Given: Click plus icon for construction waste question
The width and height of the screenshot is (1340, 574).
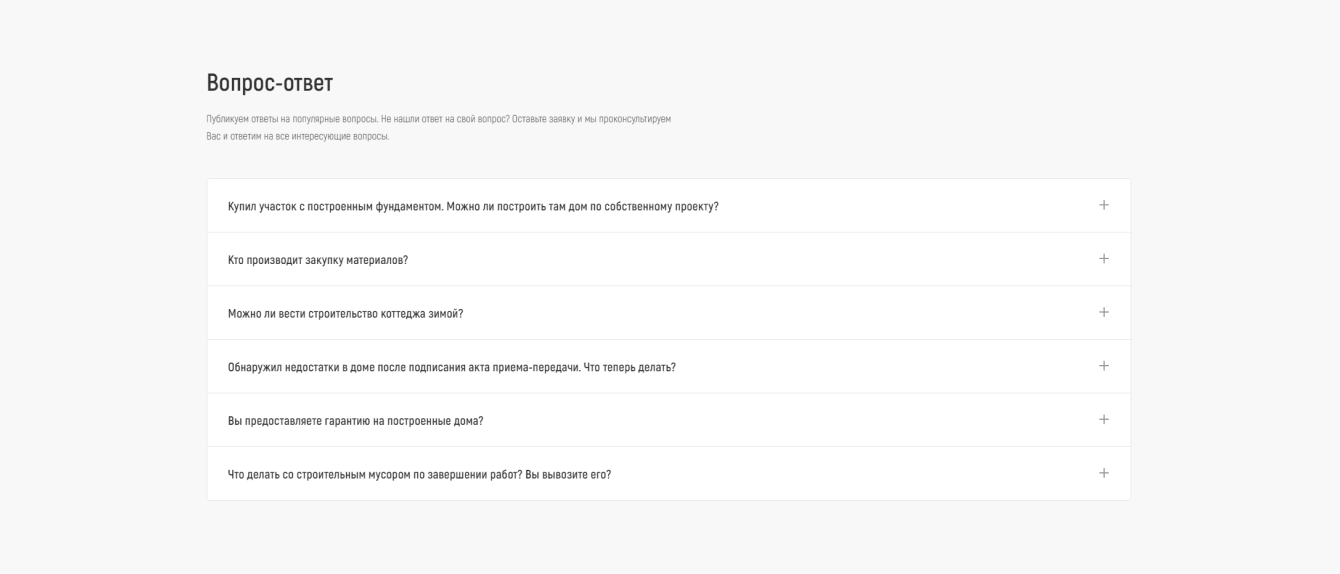Looking at the screenshot, I should click(1104, 473).
